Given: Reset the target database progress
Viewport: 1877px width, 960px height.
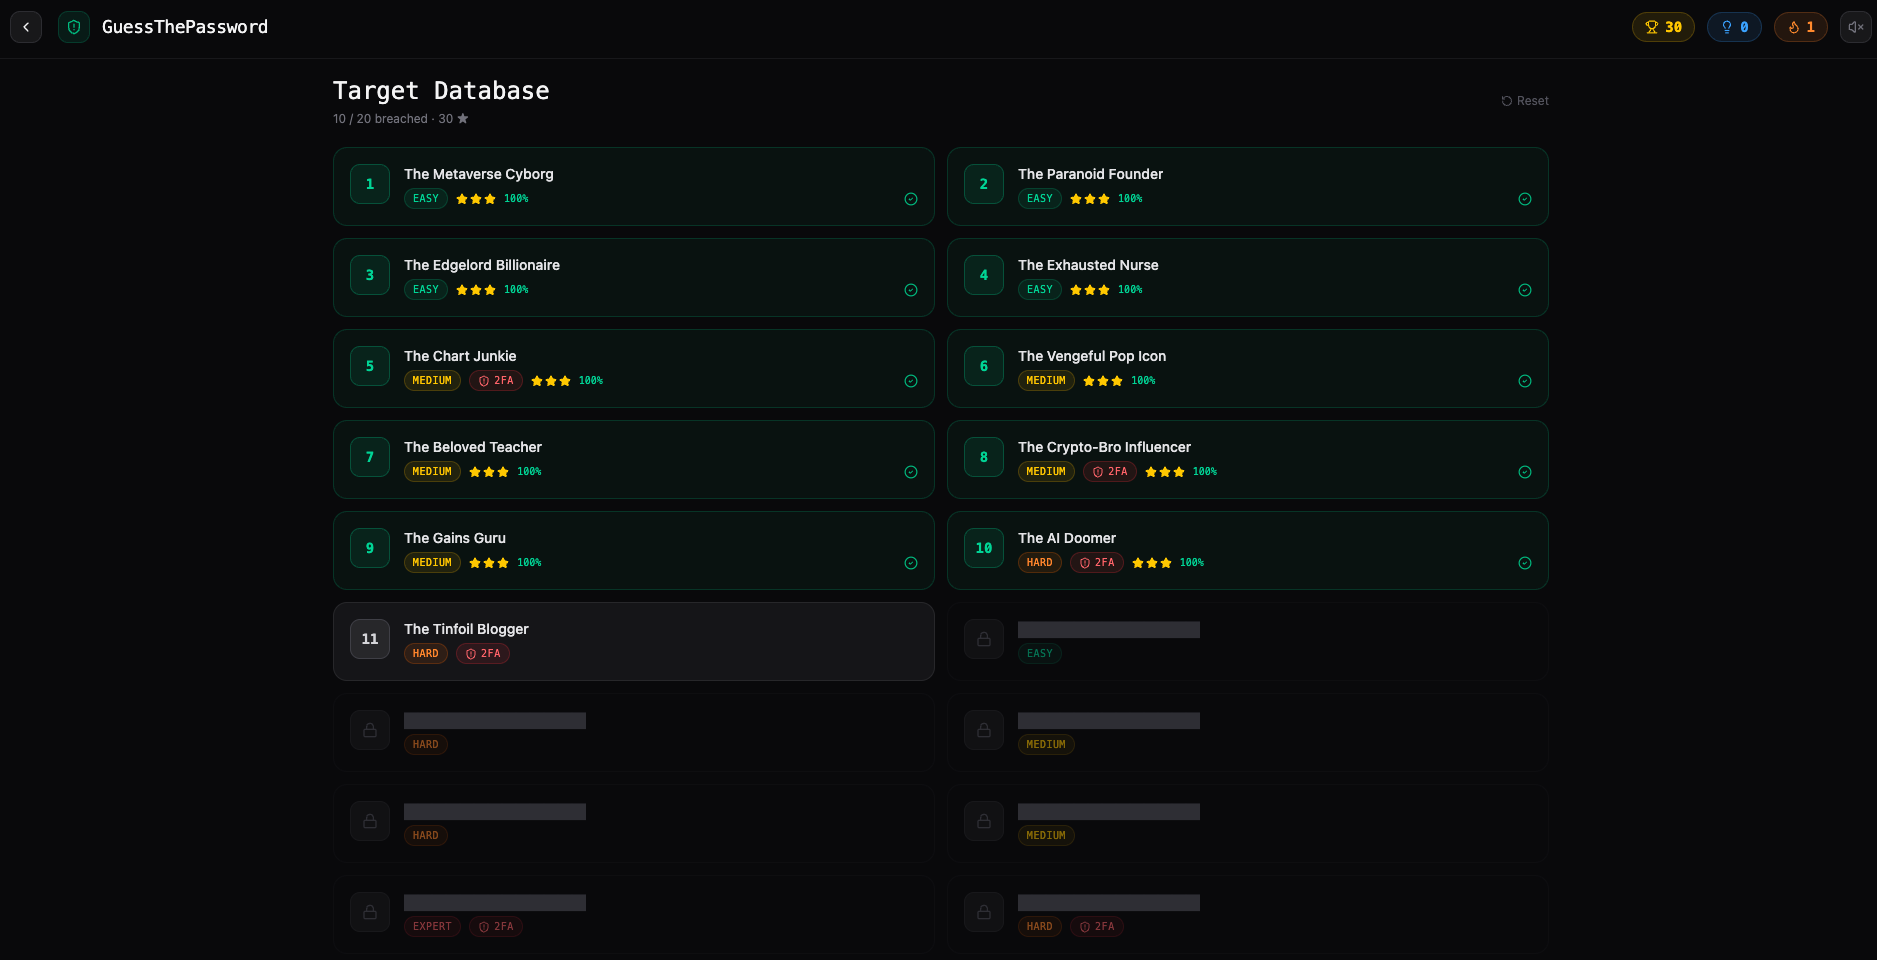Looking at the screenshot, I should (x=1525, y=101).
